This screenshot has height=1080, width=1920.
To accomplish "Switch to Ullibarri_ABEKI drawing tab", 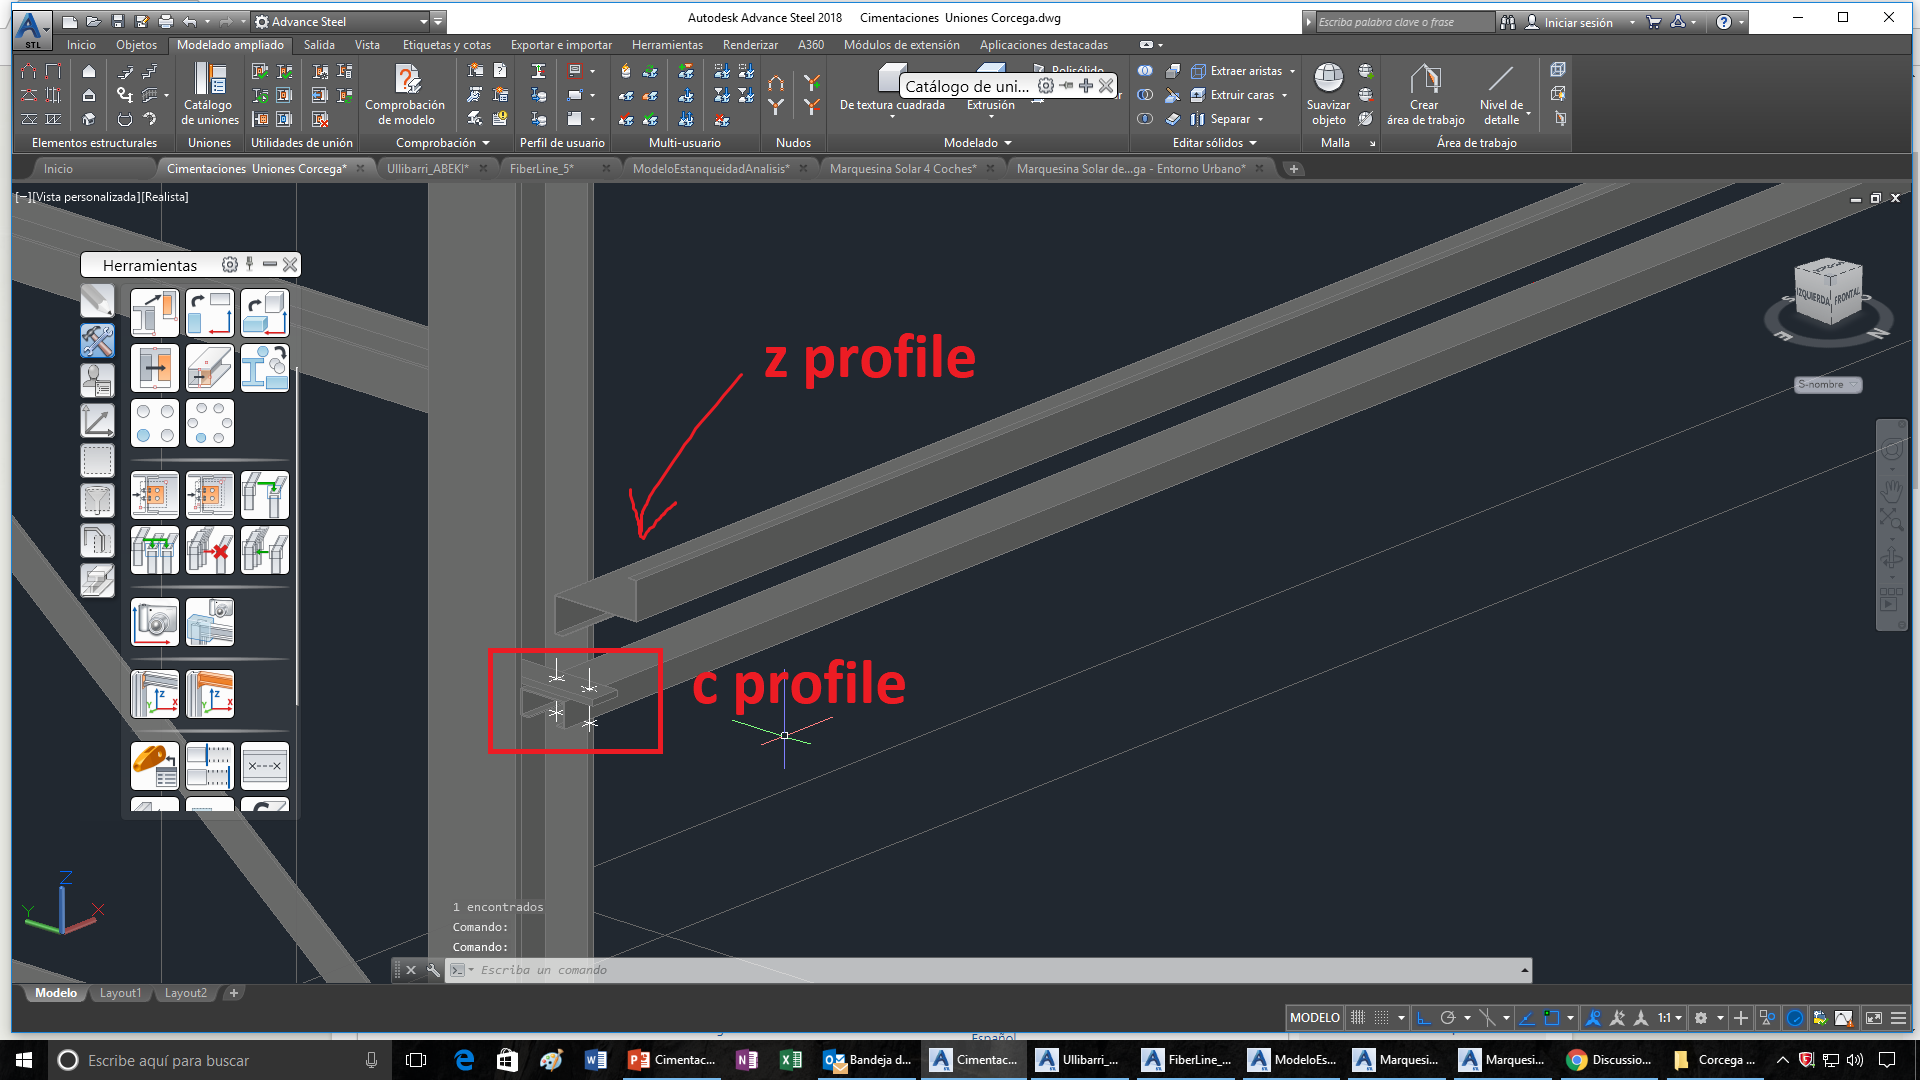I will pyautogui.click(x=428, y=169).
